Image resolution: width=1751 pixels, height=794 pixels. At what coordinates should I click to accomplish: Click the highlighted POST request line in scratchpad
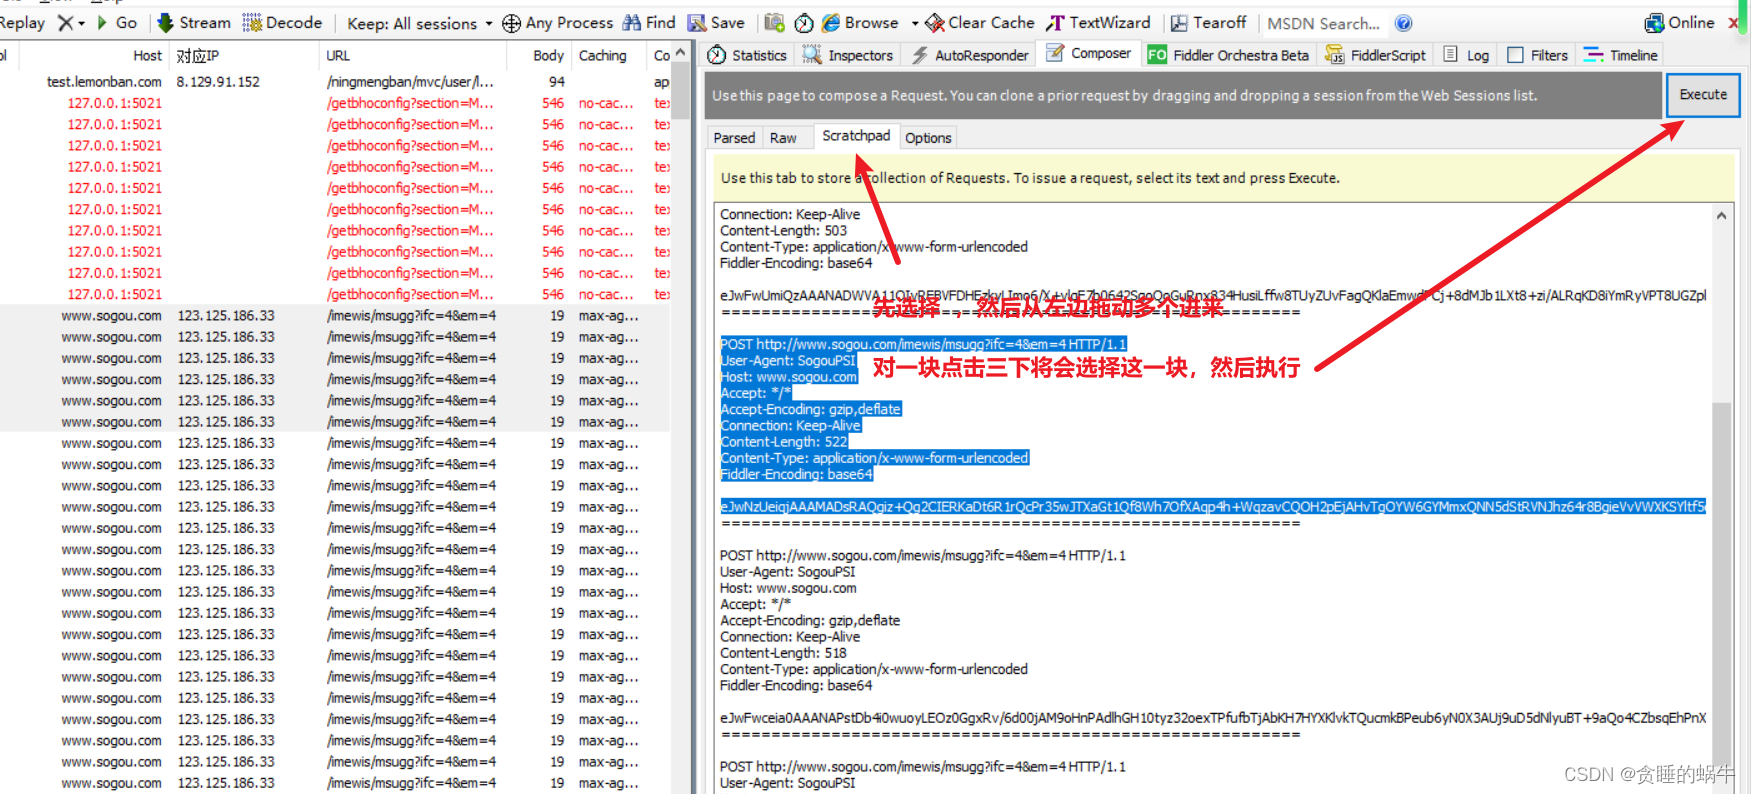923,344
